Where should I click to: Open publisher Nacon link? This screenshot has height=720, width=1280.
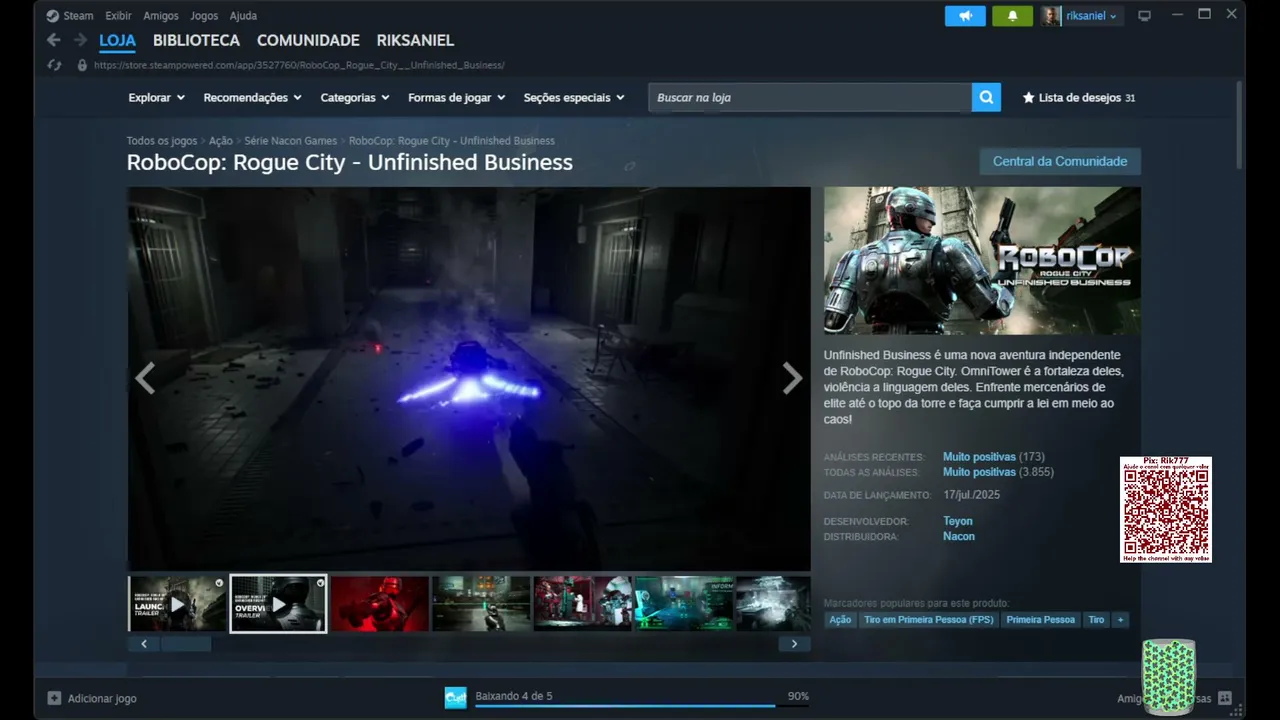959,537
